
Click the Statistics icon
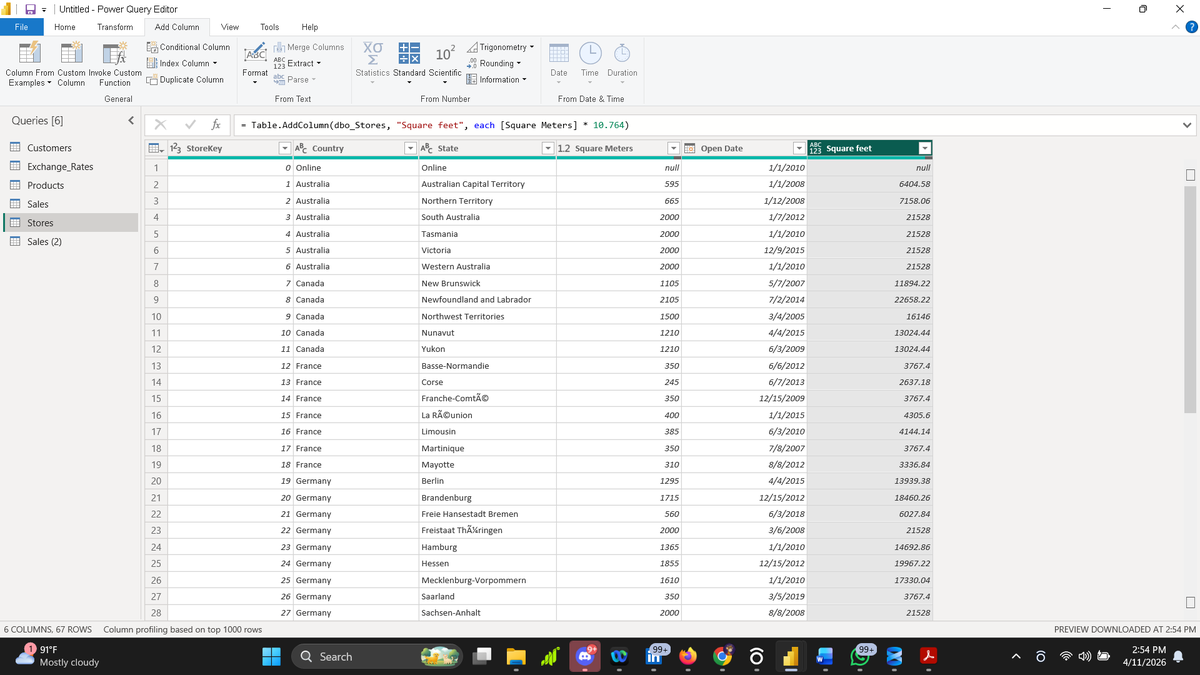372,54
